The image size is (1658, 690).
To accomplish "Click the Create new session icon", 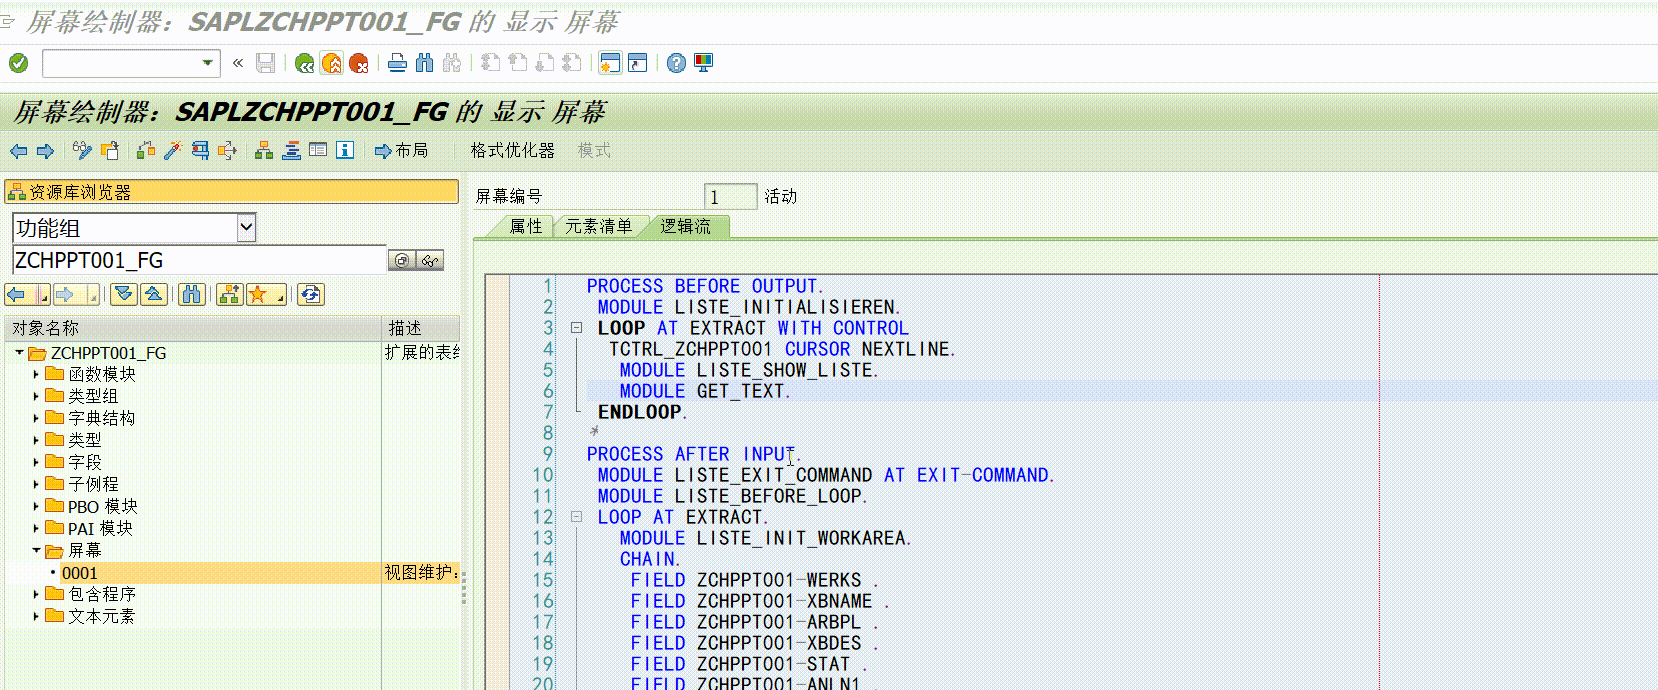I will pyautogui.click(x=610, y=63).
